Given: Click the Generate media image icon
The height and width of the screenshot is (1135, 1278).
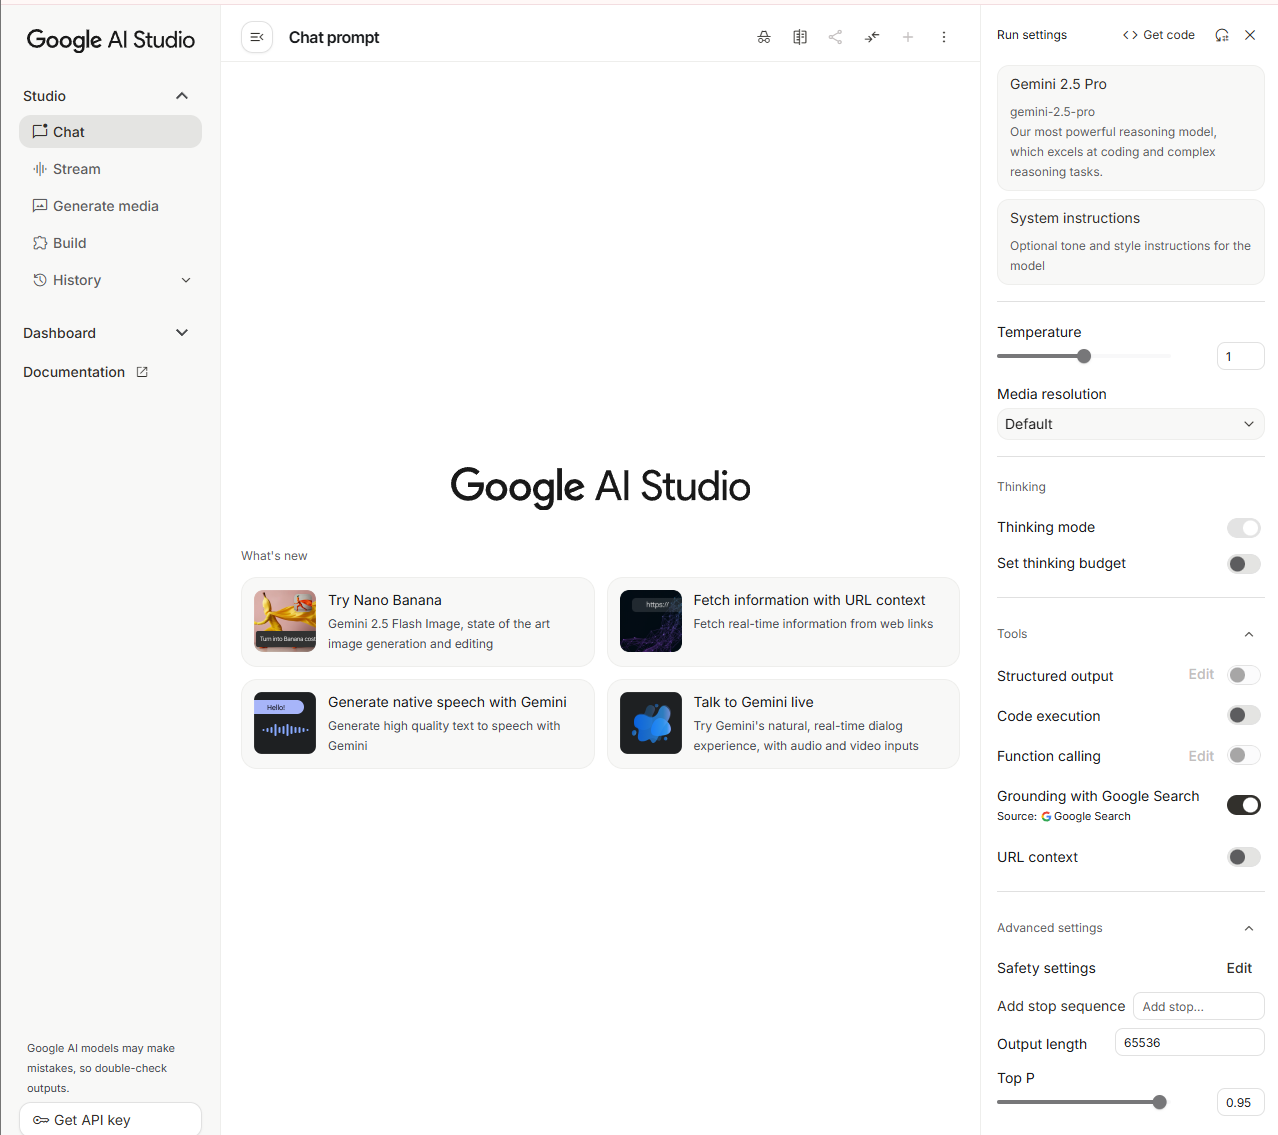Looking at the screenshot, I should (x=40, y=206).
